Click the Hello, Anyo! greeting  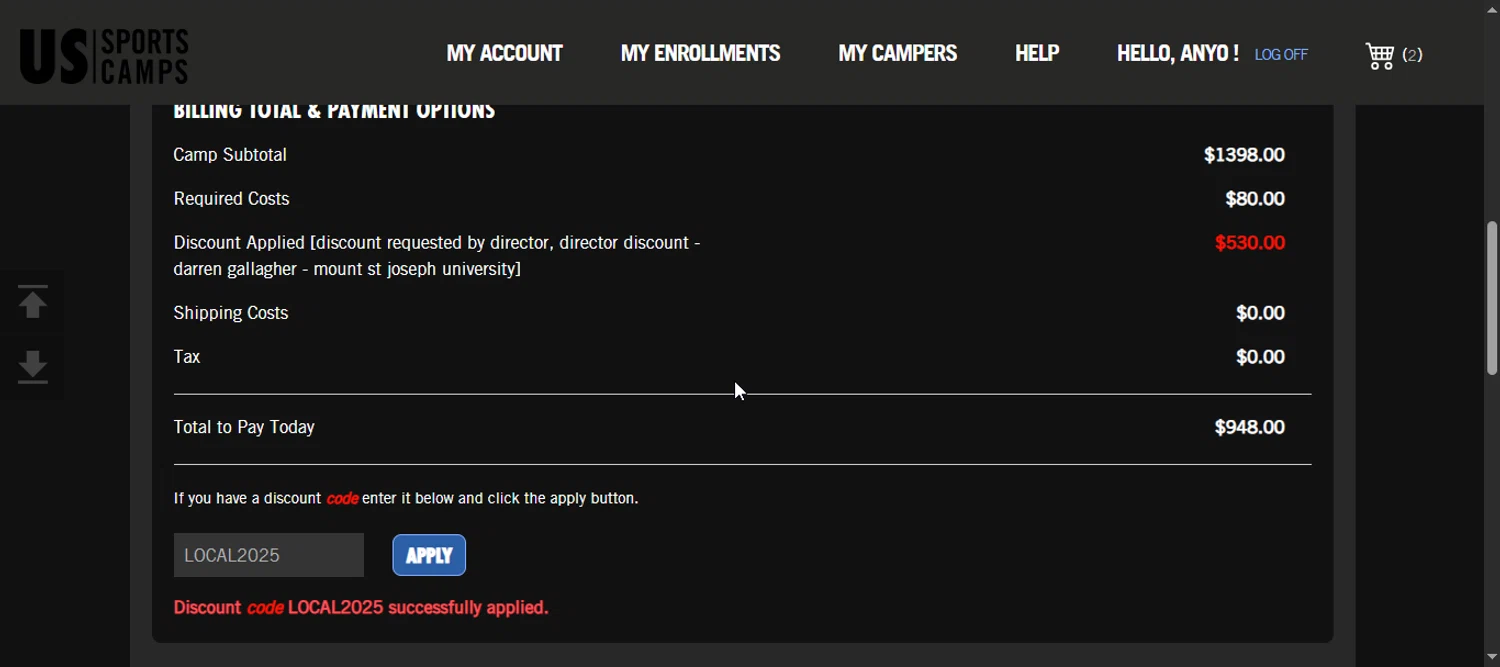tap(1177, 53)
